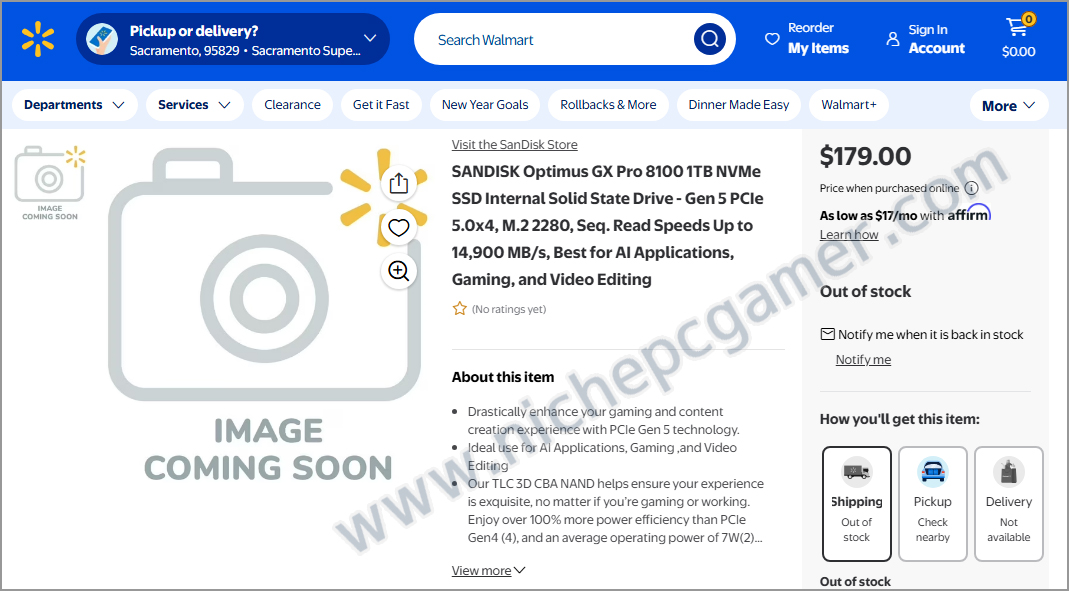
Task: Click the price info icon
Action: (971, 188)
